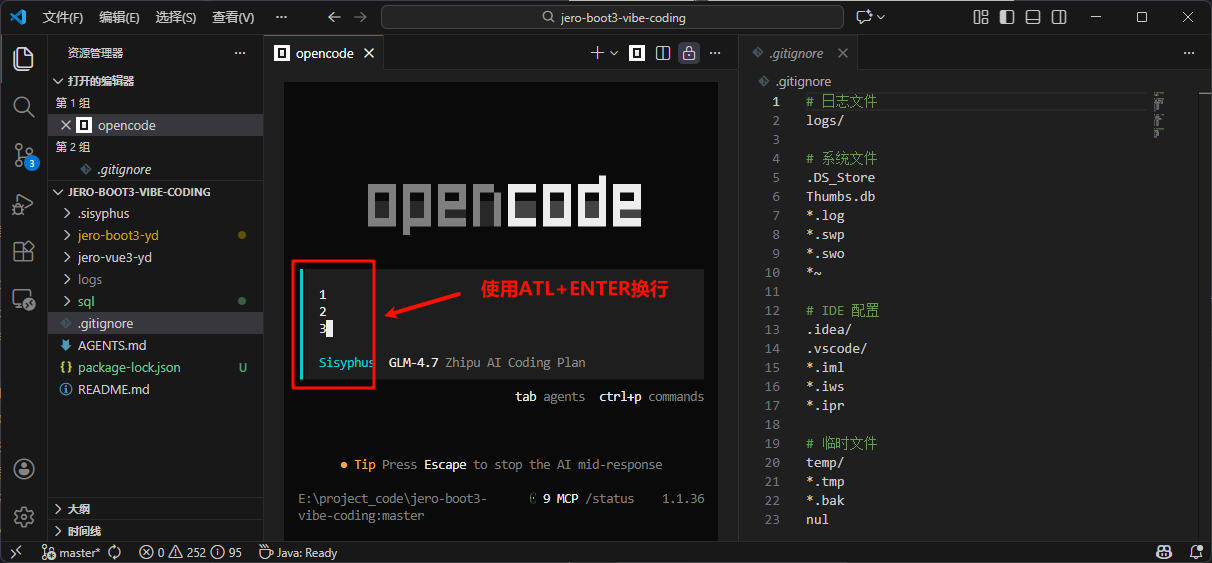The width and height of the screenshot is (1212, 563).
Task: Click the VS Code logo icon
Action: pos(18,17)
